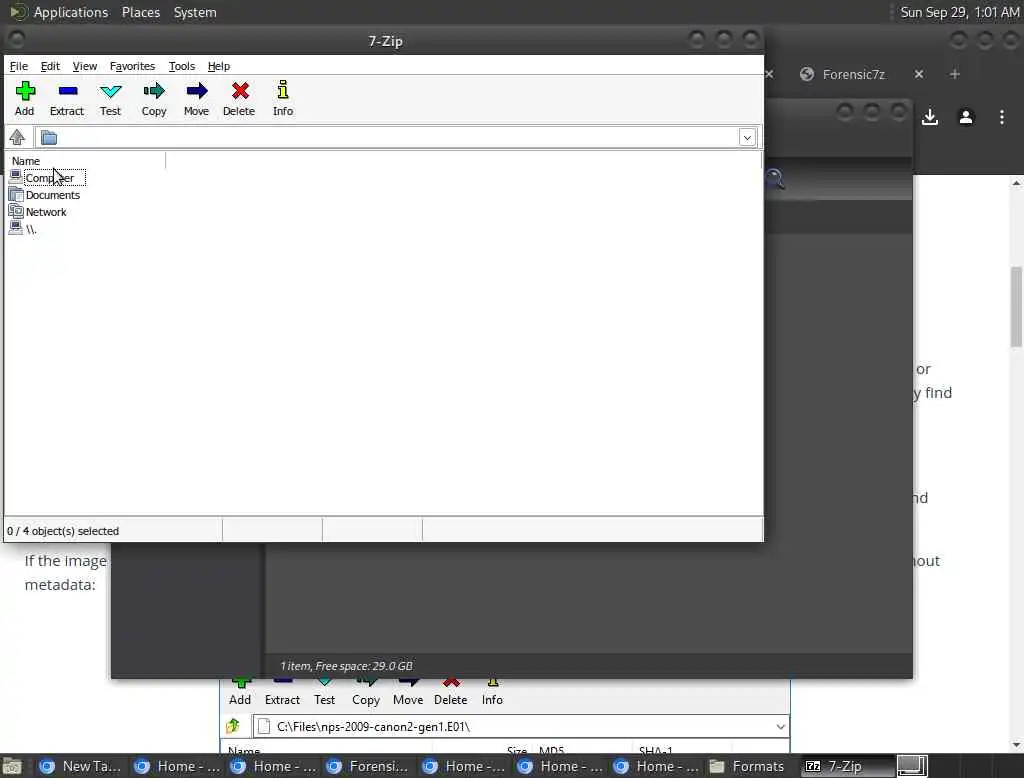Click the scroll down arrow in browser

(x=1016, y=745)
